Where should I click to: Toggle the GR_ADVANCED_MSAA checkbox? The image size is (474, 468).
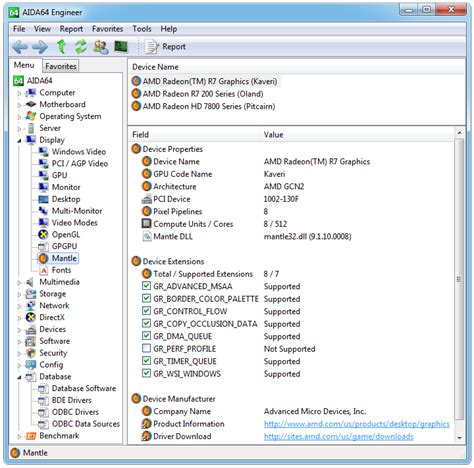click(146, 286)
